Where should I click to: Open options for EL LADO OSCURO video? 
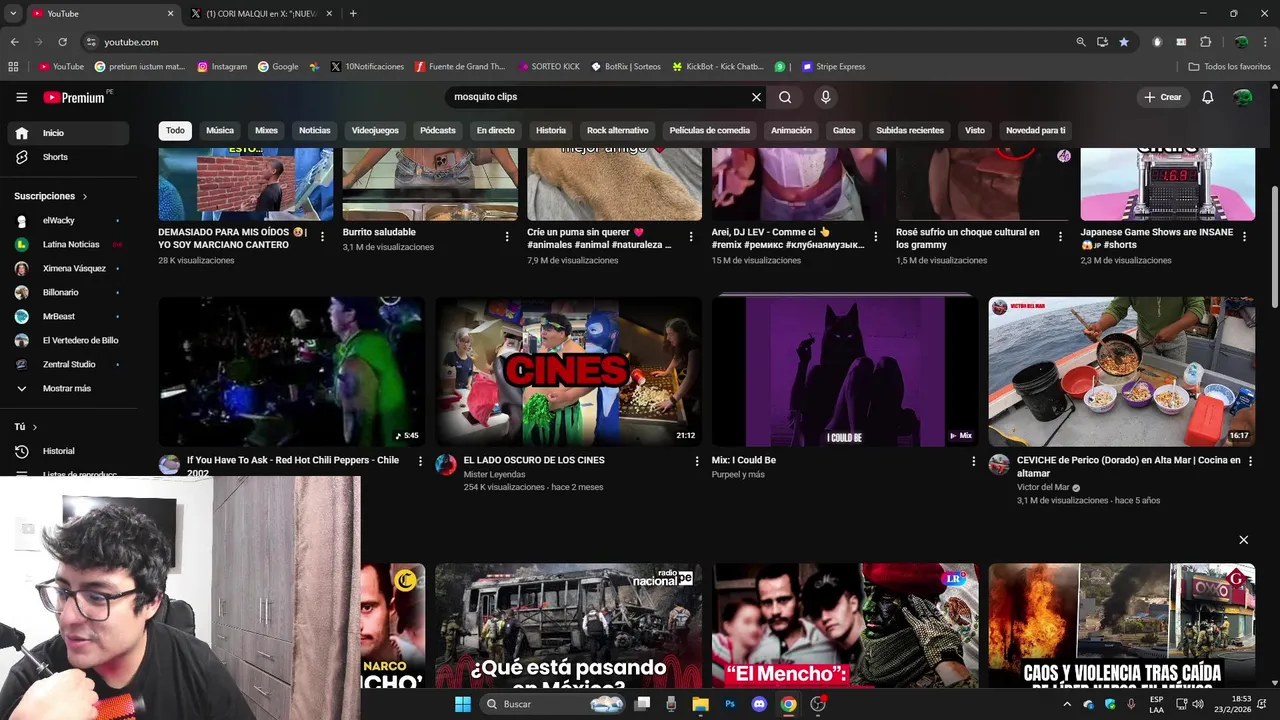point(697,461)
